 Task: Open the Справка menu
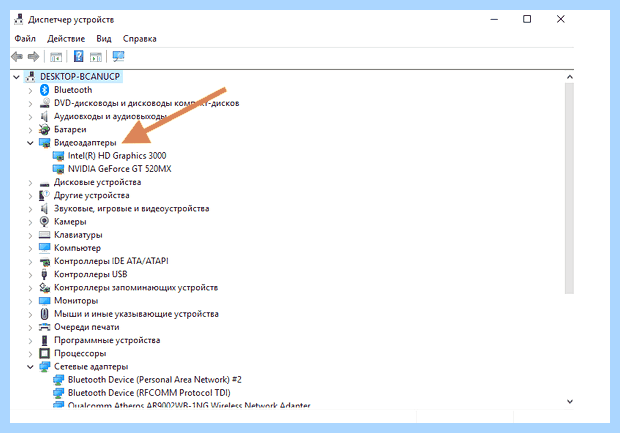tap(139, 39)
